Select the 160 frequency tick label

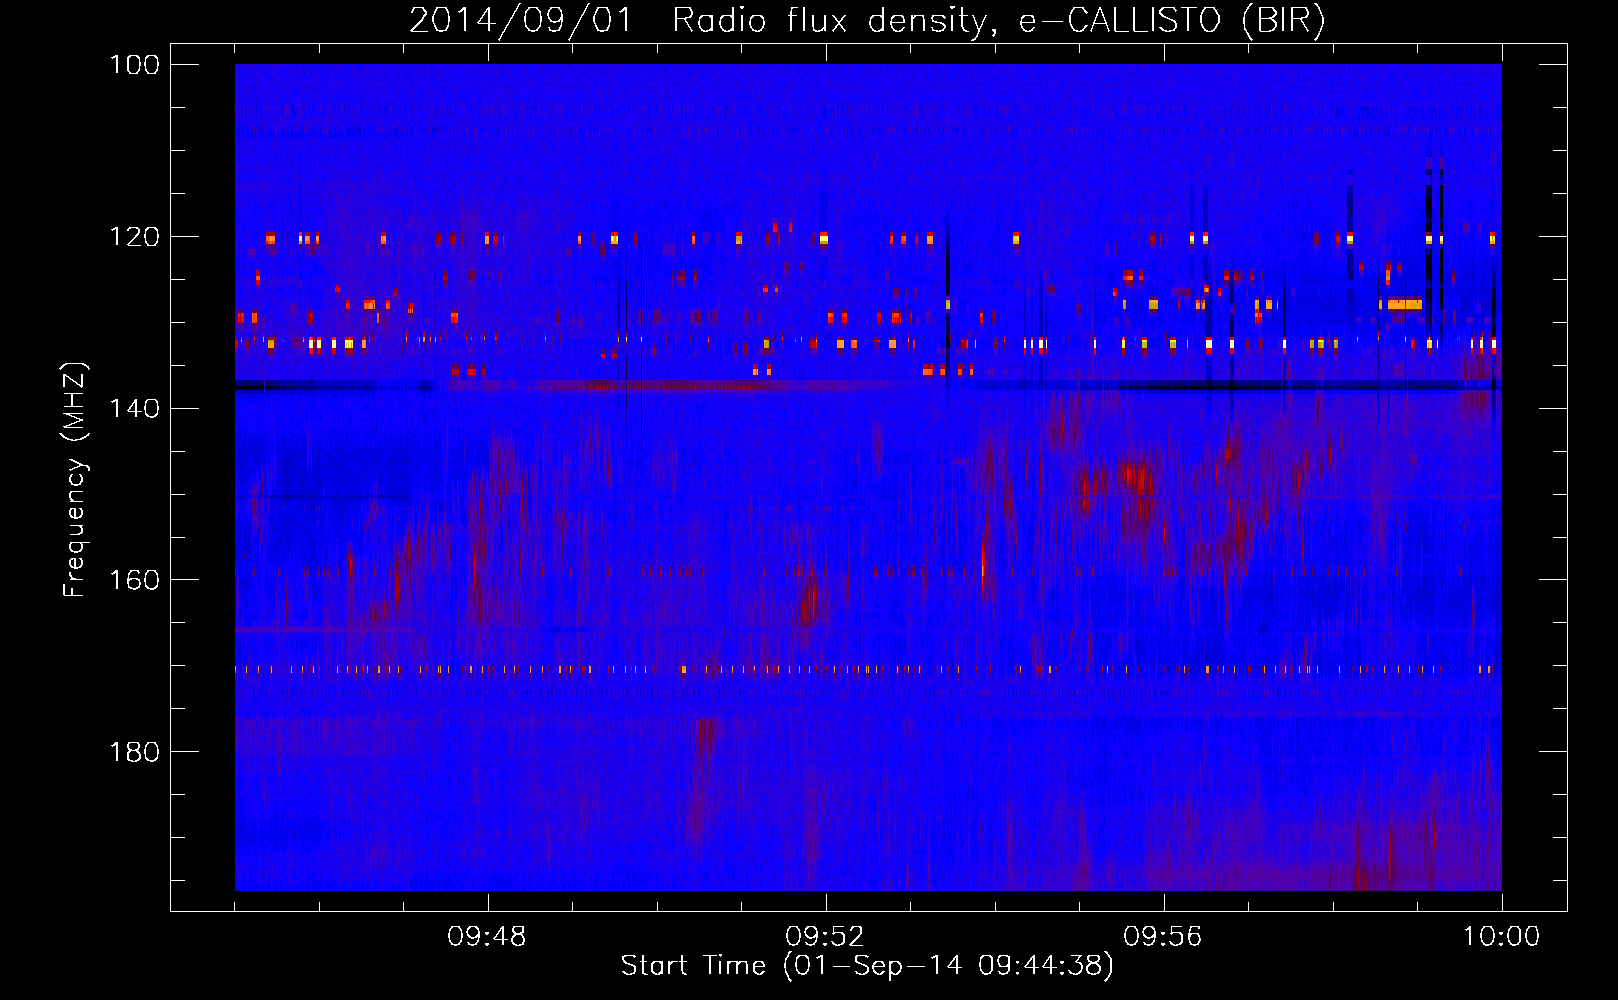click(134, 581)
